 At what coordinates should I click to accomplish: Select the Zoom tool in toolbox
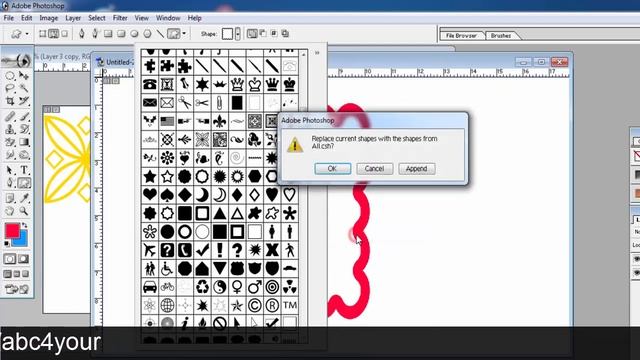click(24, 211)
